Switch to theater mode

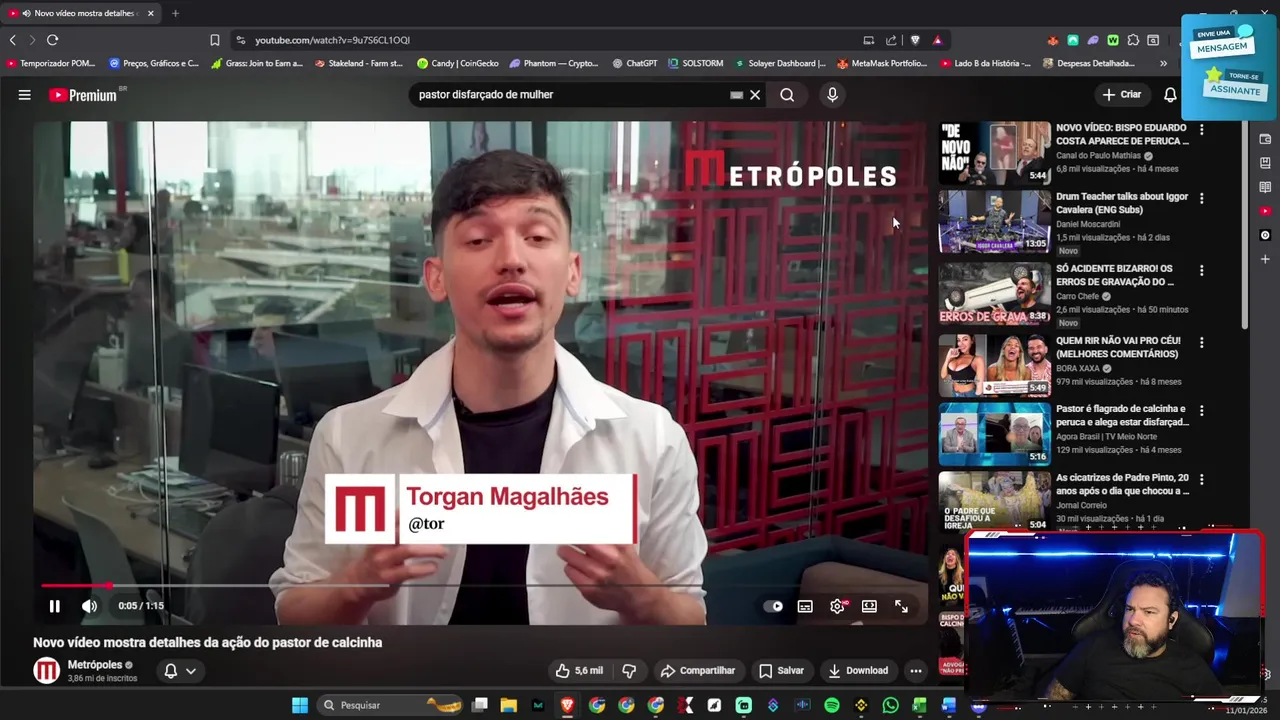[x=869, y=606]
